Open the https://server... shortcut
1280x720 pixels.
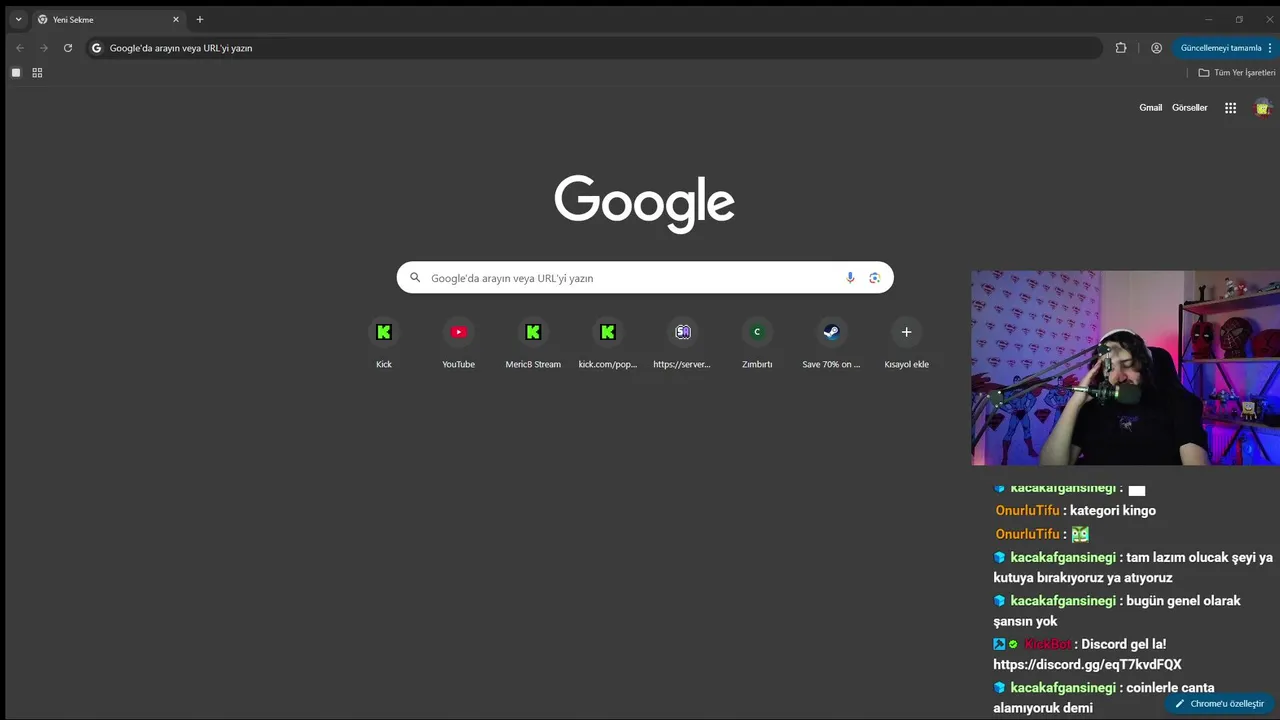click(x=682, y=343)
